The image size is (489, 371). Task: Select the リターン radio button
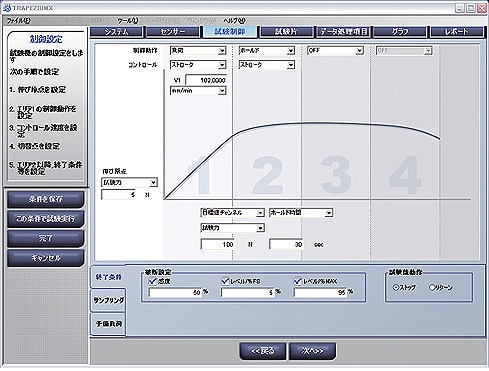tap(432, 287)
